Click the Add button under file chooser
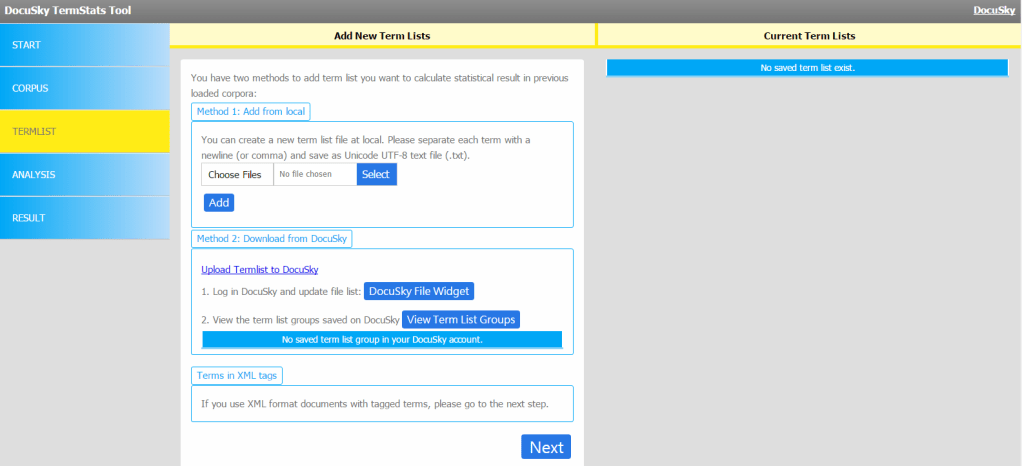This screenshot has width=1022, height=466. tap(219, 203)
